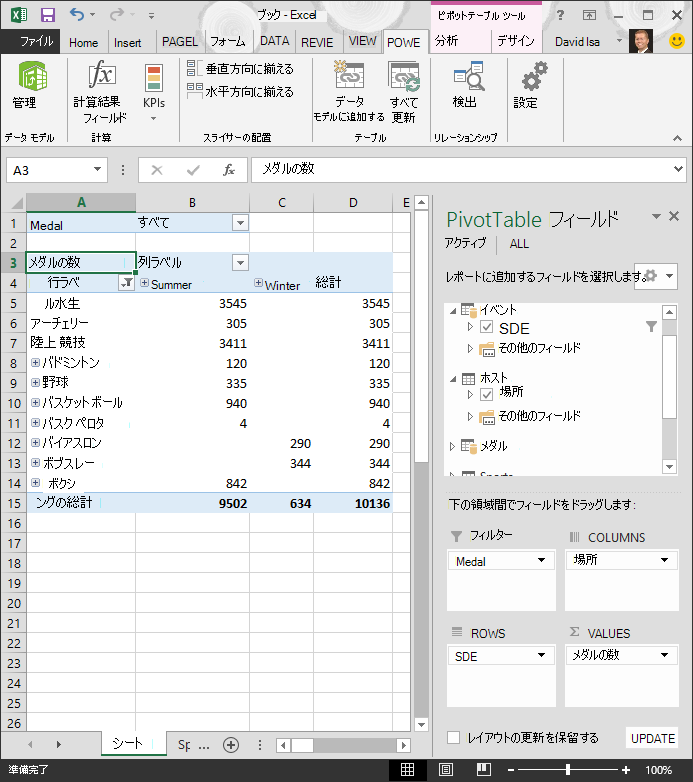Click the insert function fx icon
The height and width of the screenshot is (782, 693).
pos(229,170)
